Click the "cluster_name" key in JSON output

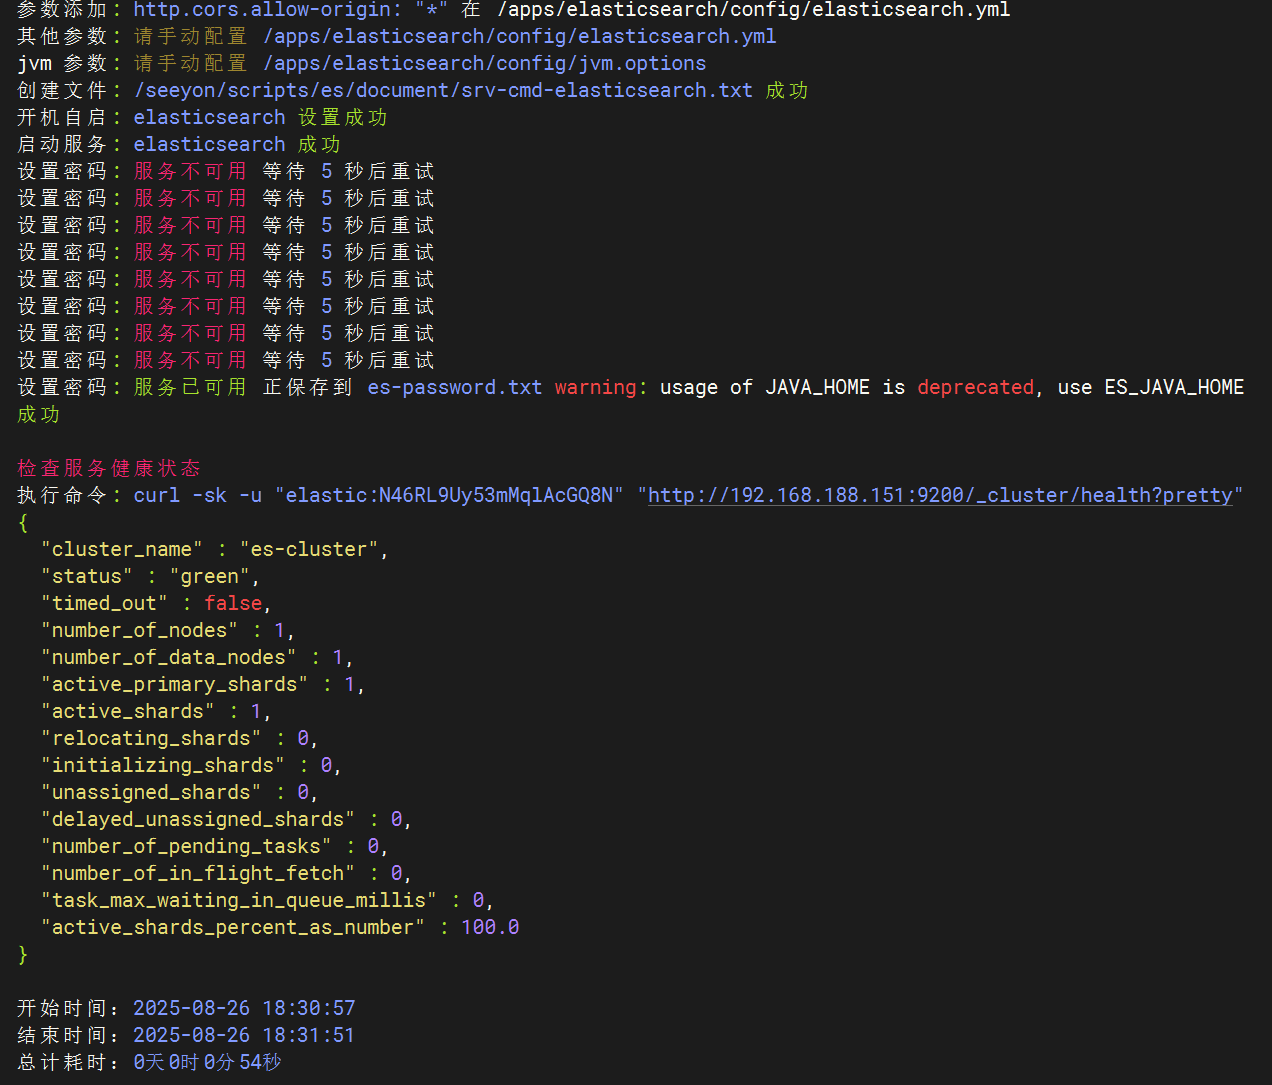coord(121,549)
